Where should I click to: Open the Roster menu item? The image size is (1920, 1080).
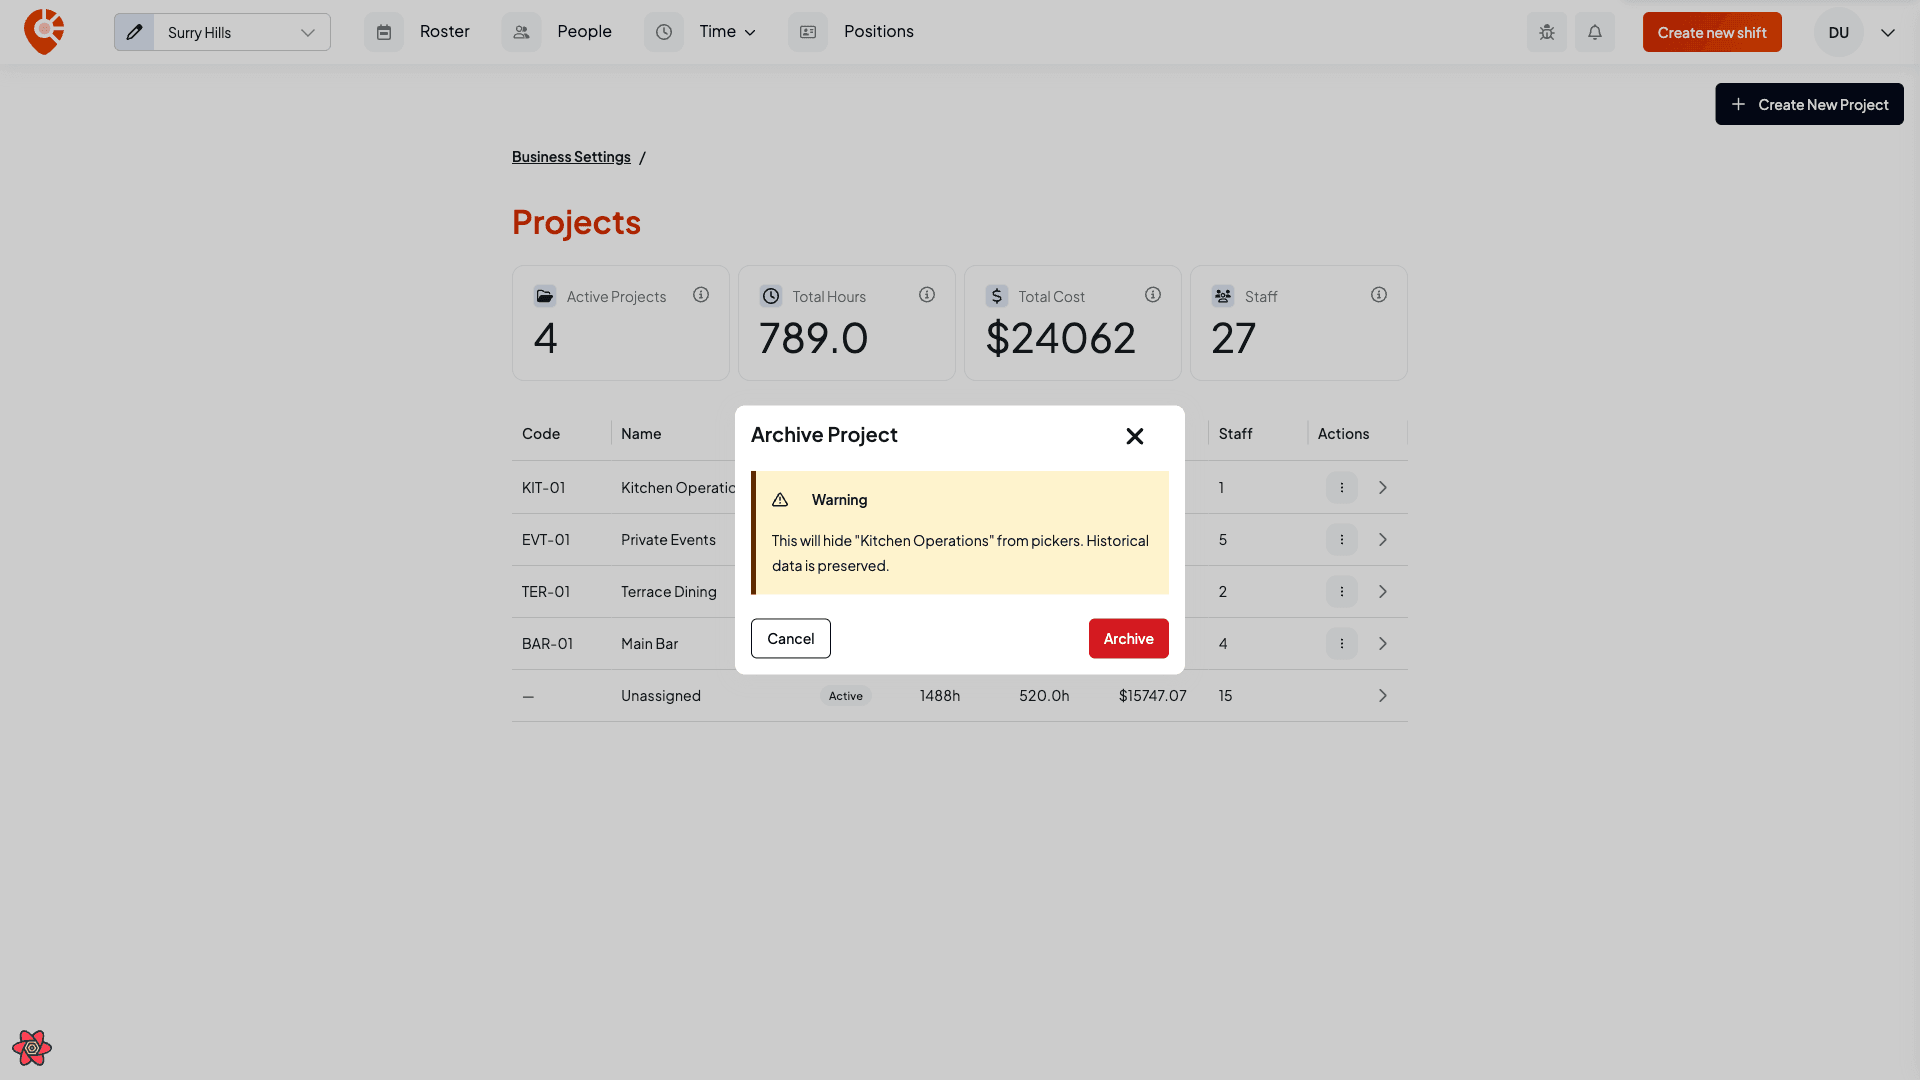pos(444,31)
